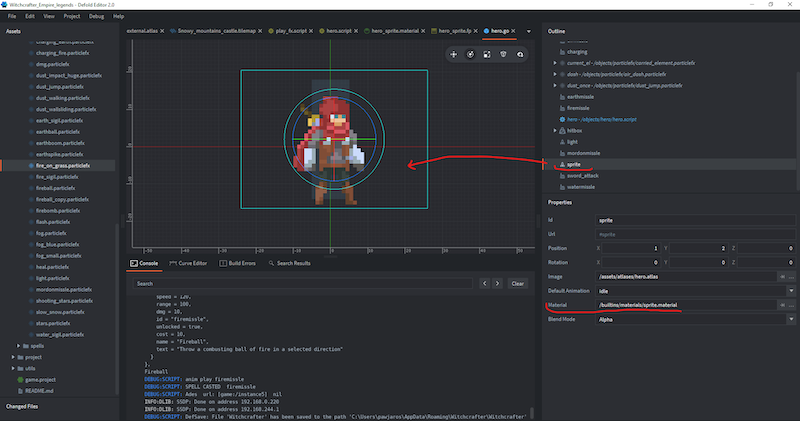This screenshot has width=800, height=421.
Task: Select the Move tool in scene toolbar
Action: coord(454,53)
